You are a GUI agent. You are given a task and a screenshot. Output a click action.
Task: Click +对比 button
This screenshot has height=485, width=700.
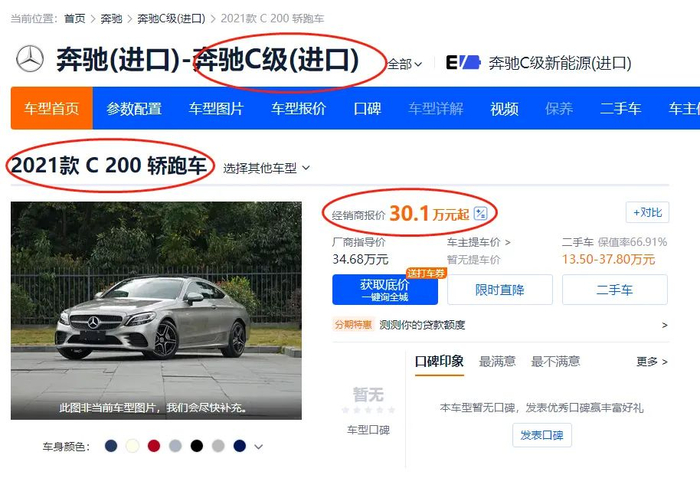tap(647, 213)
